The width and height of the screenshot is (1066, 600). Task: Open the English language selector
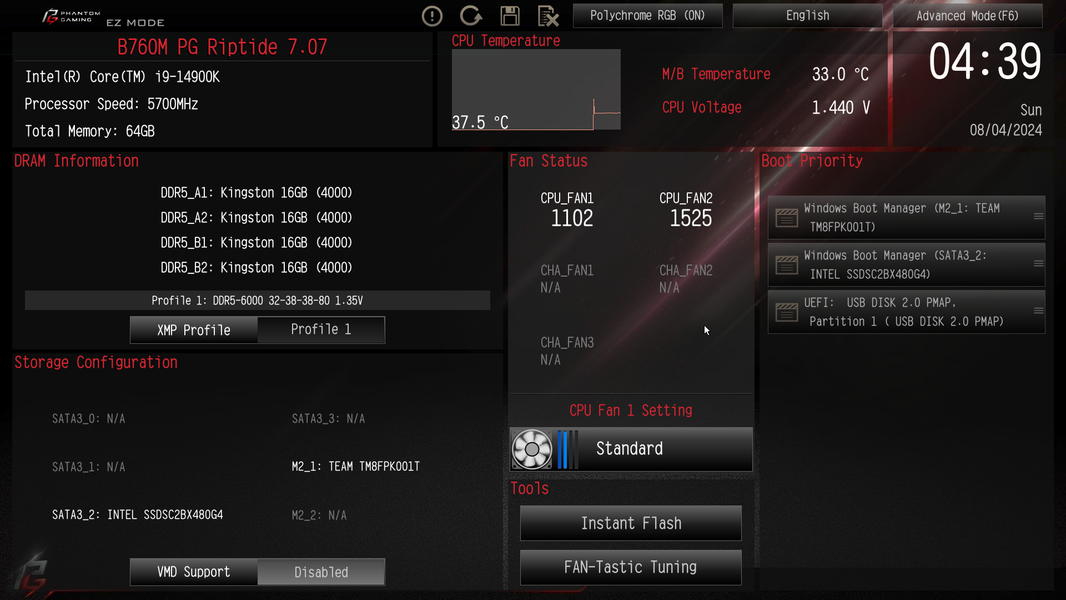coord(807,16)
